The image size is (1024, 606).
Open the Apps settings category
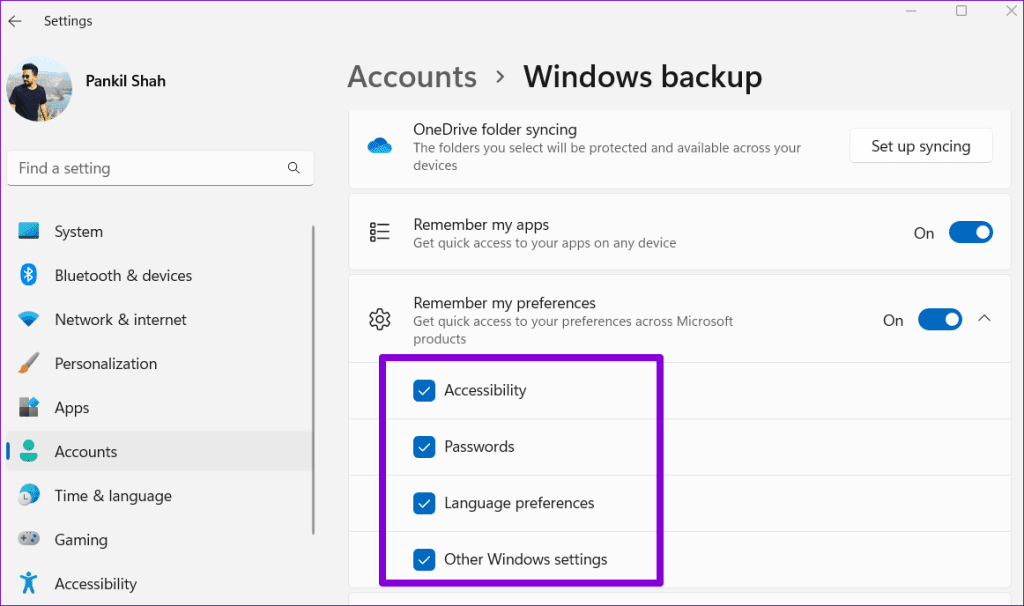pyautogui.click(x=160, y=407)
